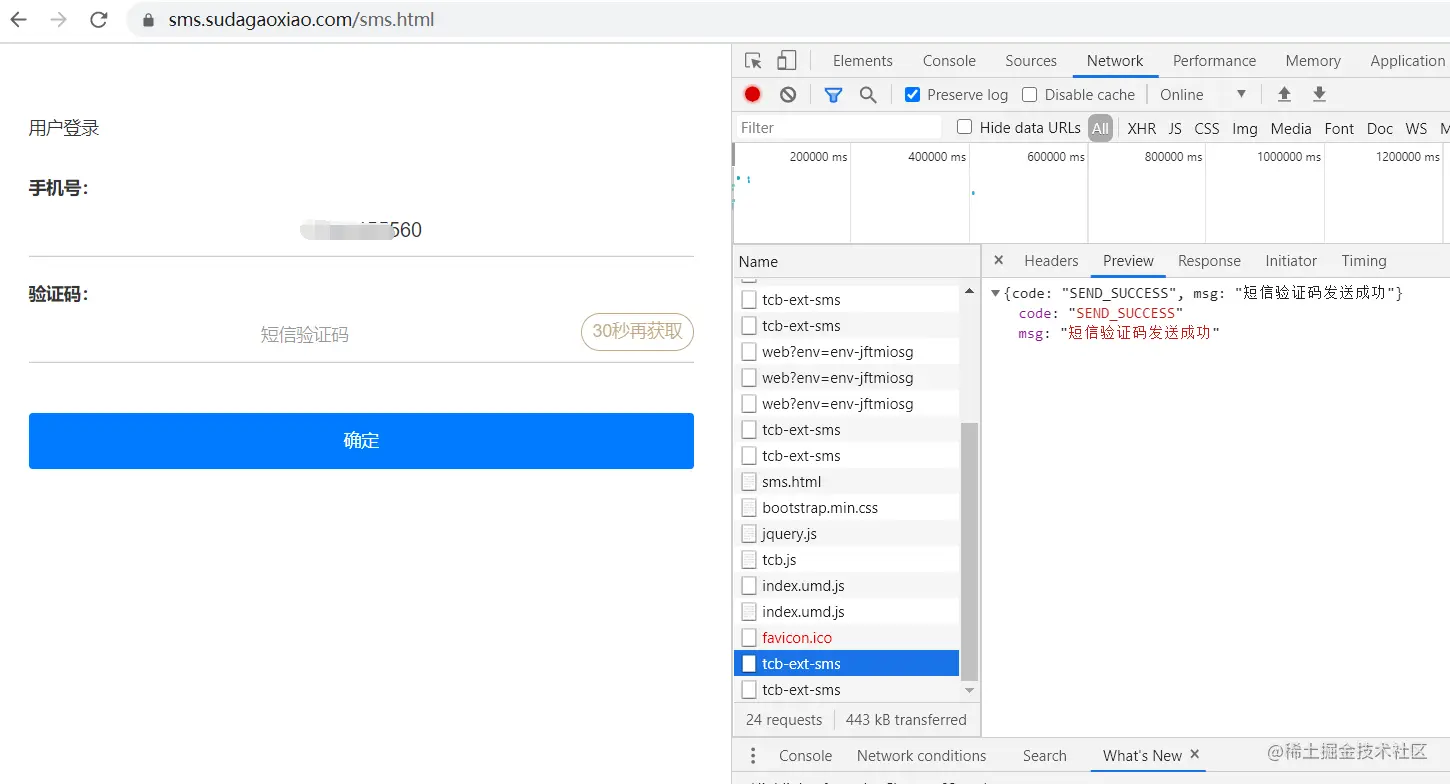
Task: Toggle the device toolbar icon
Action: (787, 61)
